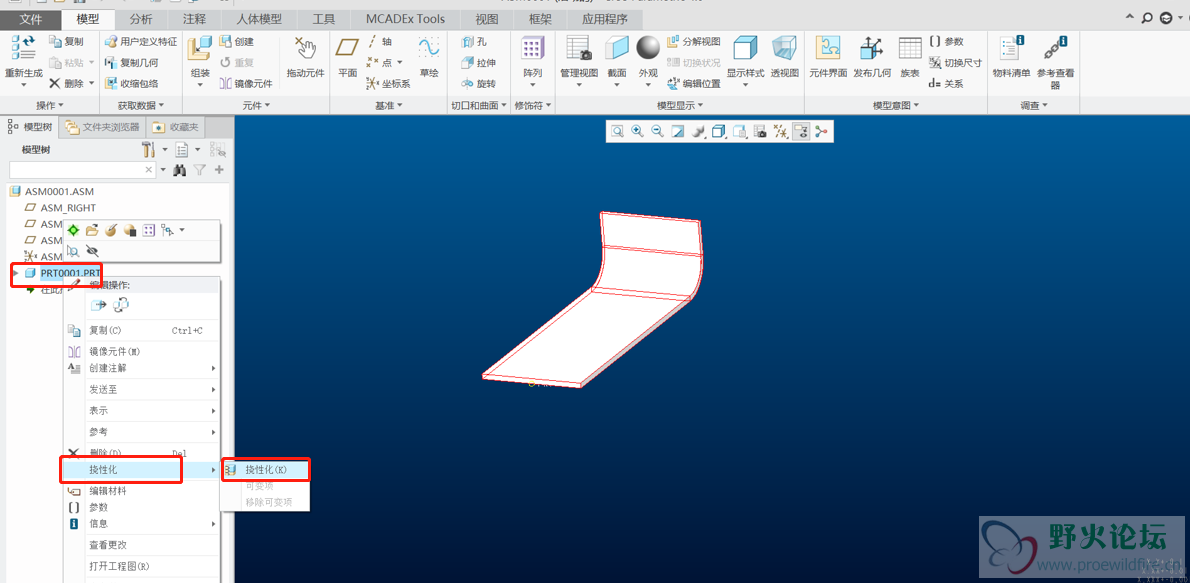Click the 组装 (Assemble) tool icon
The image size is (1190, 583).
pyautogui.click(x=200, y=49)
